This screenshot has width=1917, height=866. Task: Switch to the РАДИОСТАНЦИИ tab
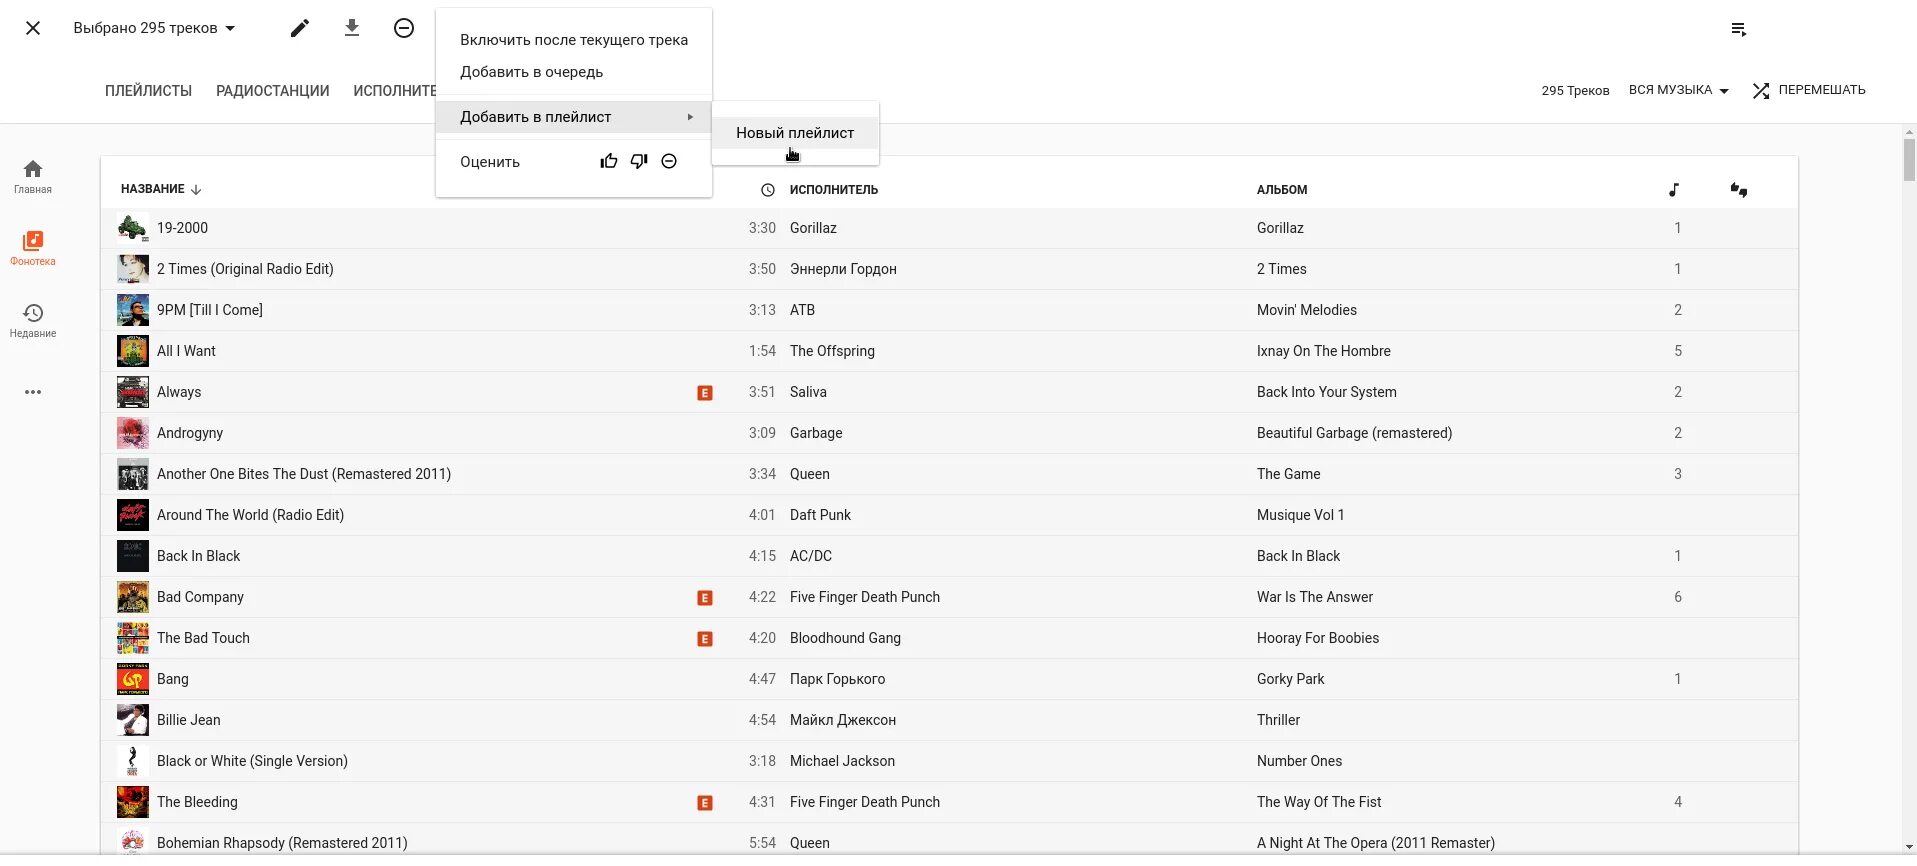(272, 91)
